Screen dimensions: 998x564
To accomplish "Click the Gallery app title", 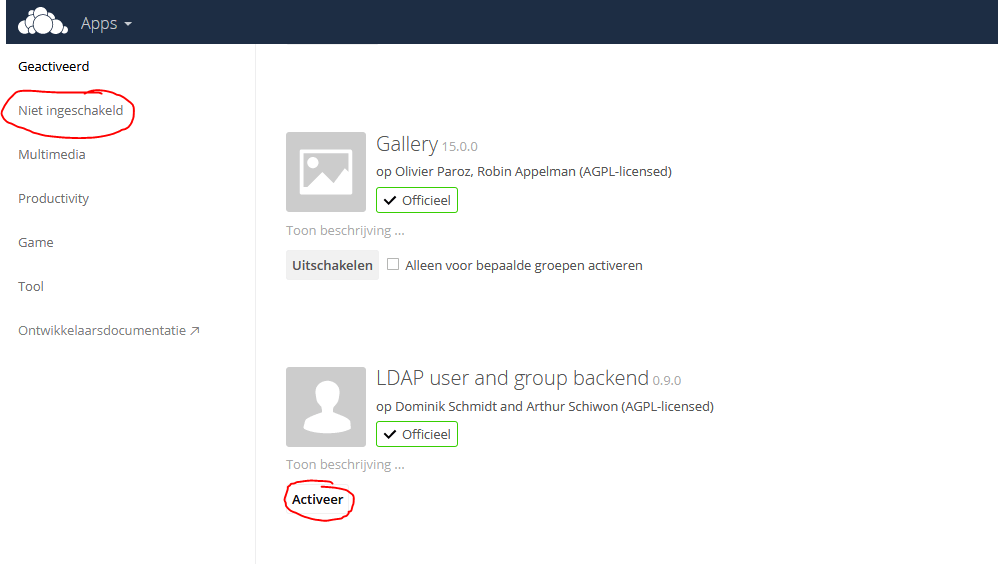I will click(407, 145).
